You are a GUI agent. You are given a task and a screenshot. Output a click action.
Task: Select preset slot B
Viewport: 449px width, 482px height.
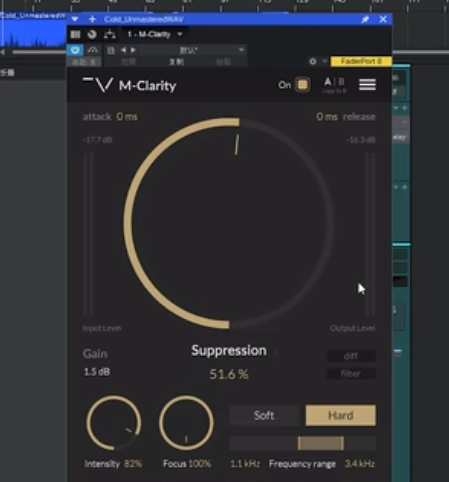(x=341, y=82)
